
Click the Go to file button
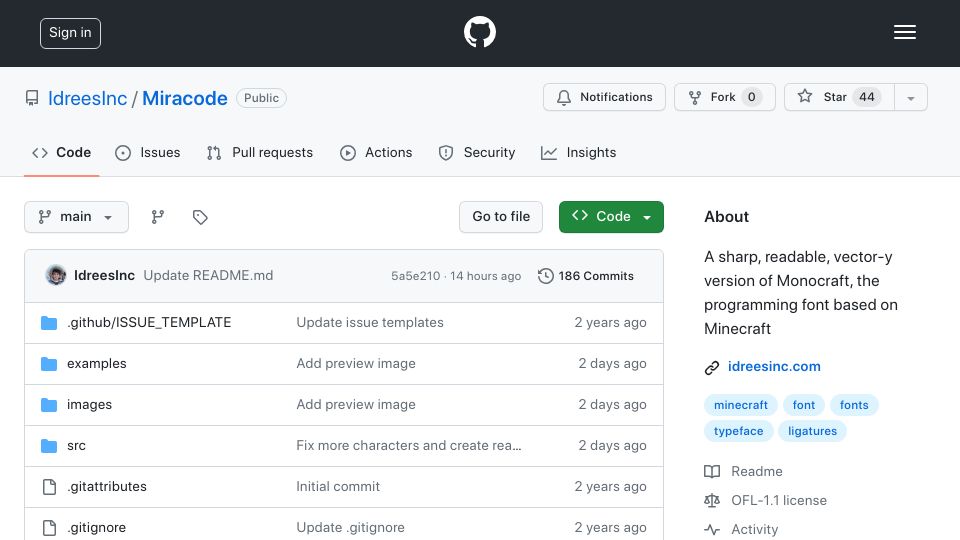click(x=501, y=217)
